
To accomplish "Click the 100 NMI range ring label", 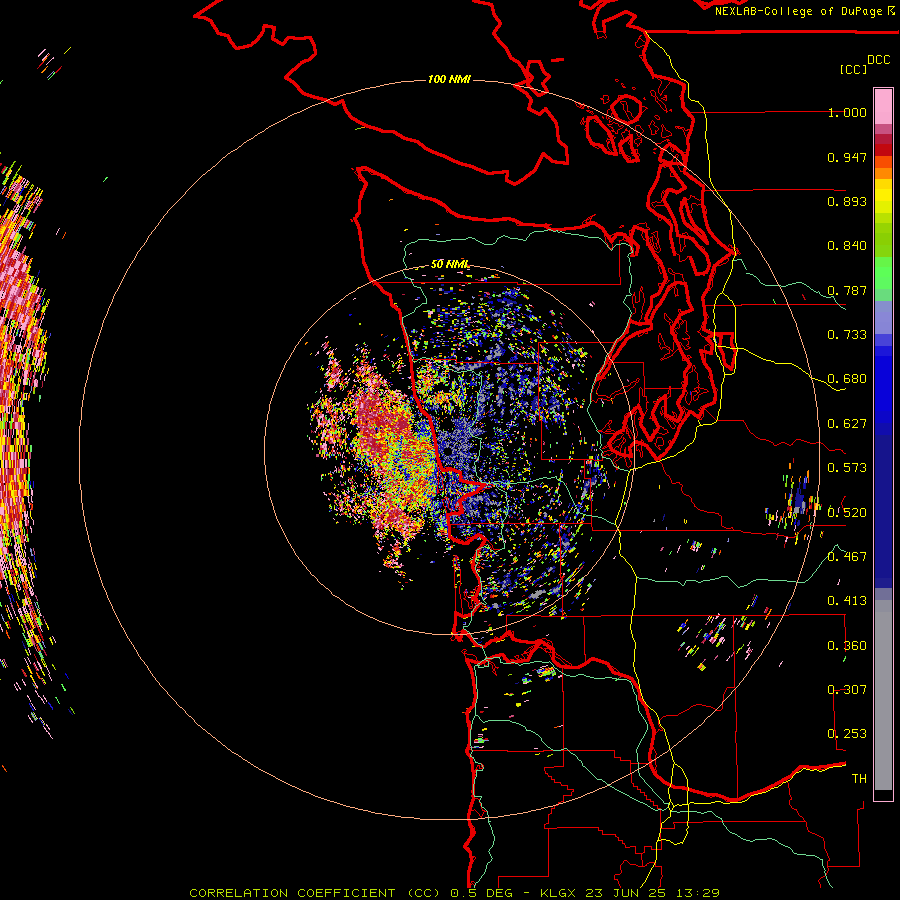I will tap(449, 79).
